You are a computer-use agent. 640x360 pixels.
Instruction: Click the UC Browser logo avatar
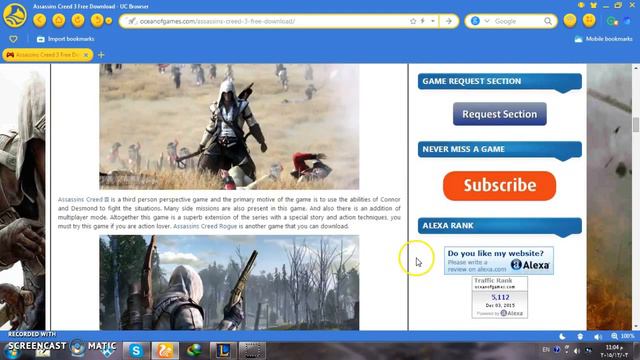click(x=15, y=16)
